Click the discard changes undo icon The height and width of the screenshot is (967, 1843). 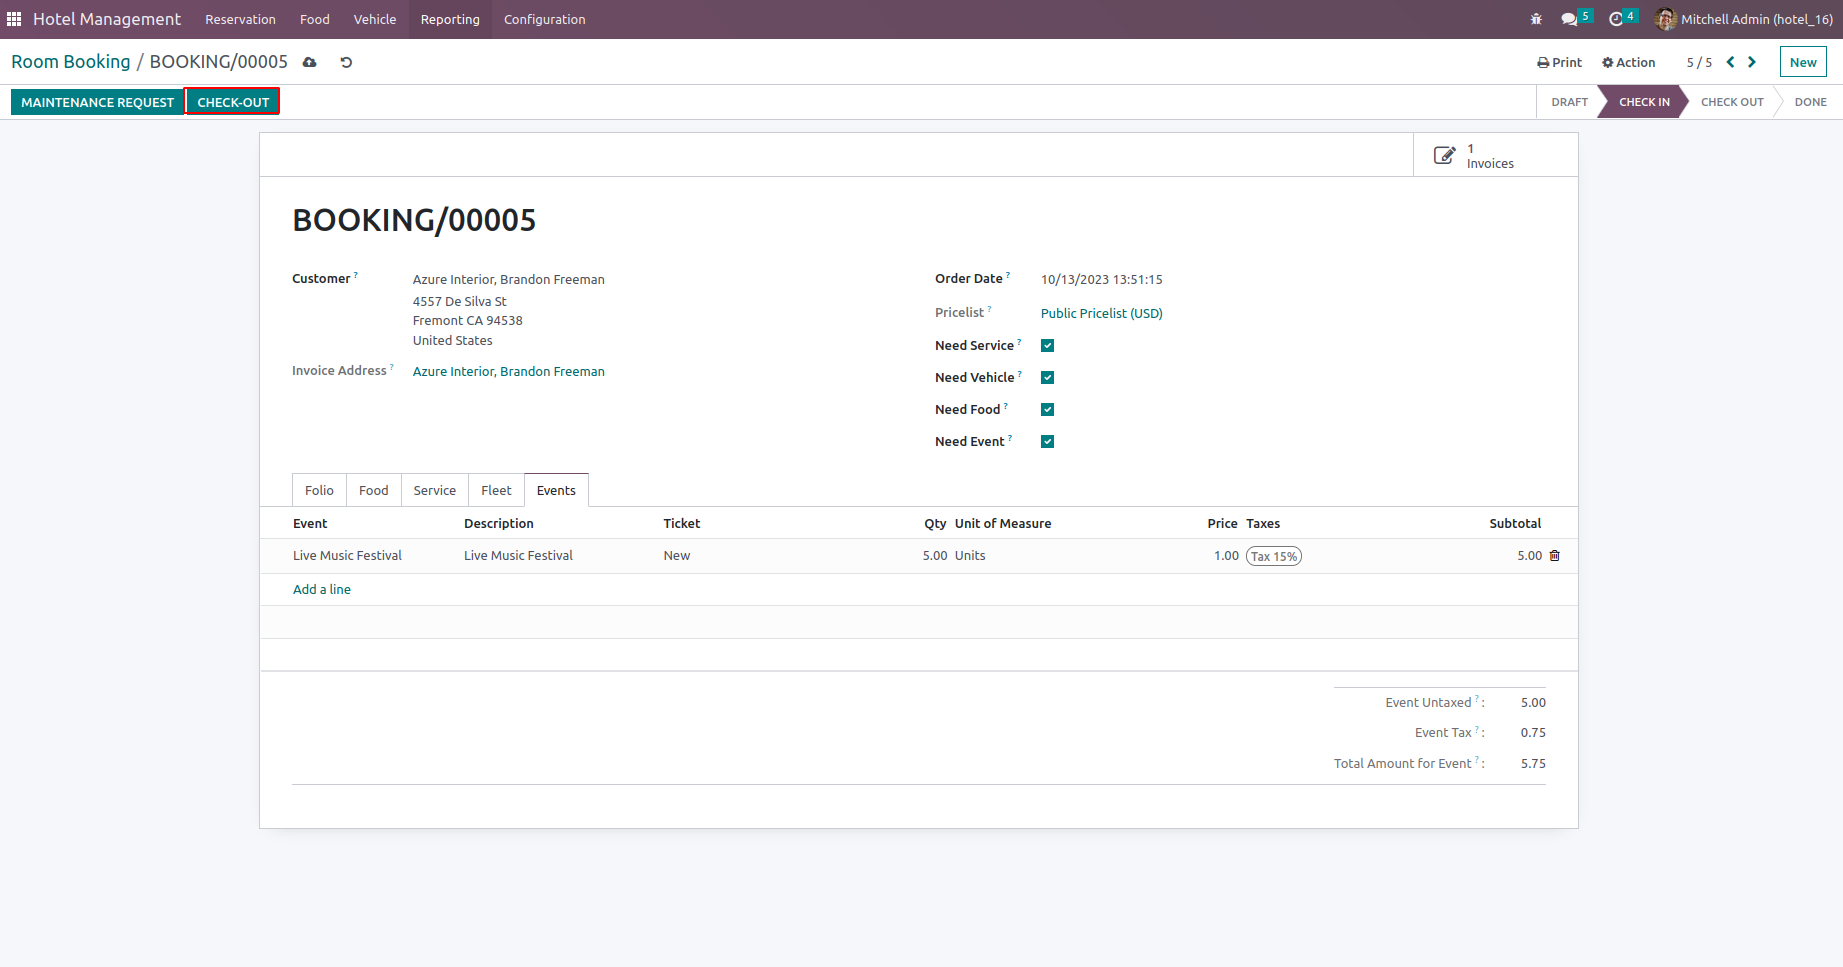pos(346,62)
